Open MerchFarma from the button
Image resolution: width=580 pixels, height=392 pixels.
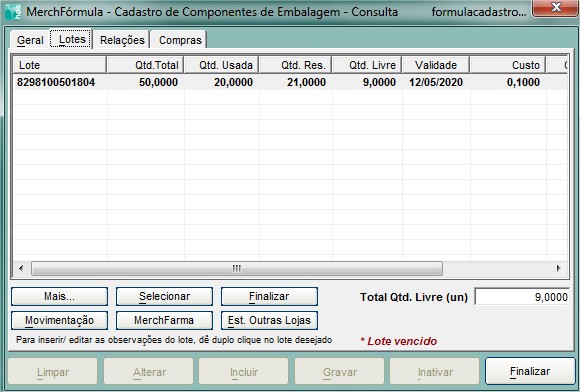(x=164, y=320)
